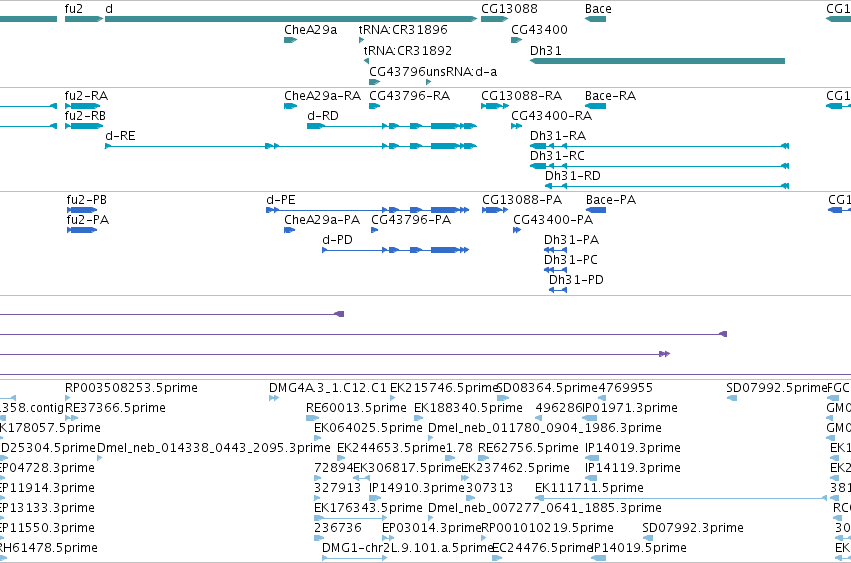Click IP14910.3prime EST label
The width and height of the screenshot is (851, 563).
click(417, 489)
